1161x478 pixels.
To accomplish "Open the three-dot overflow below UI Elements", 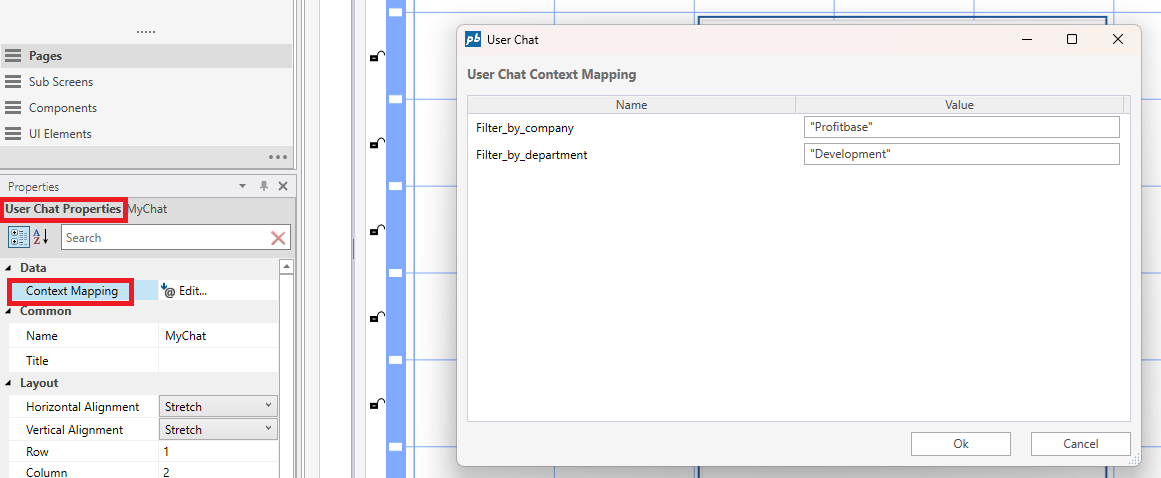I will [x=278, y=157].
